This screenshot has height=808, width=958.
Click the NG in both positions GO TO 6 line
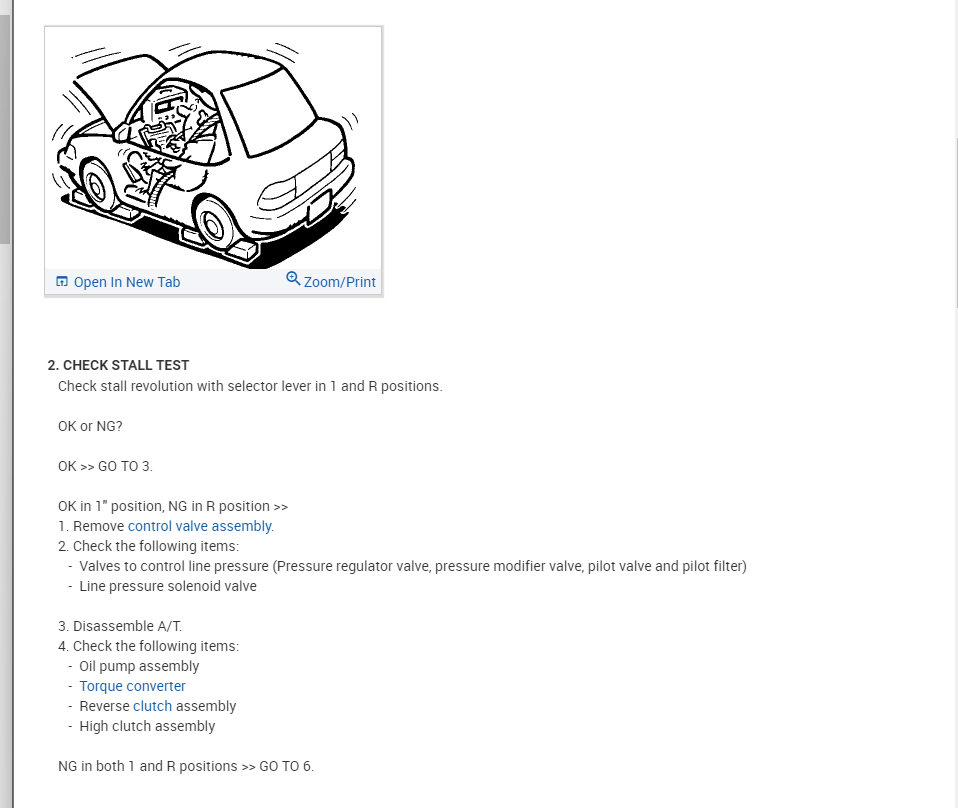click(x=185, y=766)
